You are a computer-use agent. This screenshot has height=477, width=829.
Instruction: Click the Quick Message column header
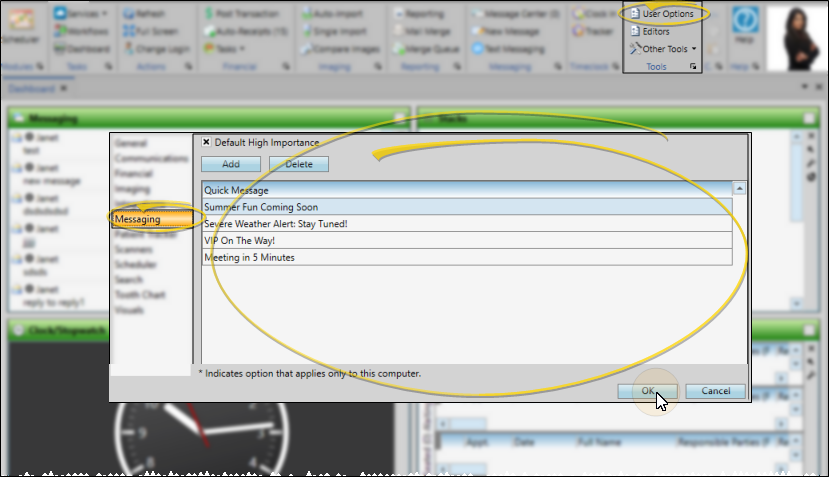pos(467,189)
